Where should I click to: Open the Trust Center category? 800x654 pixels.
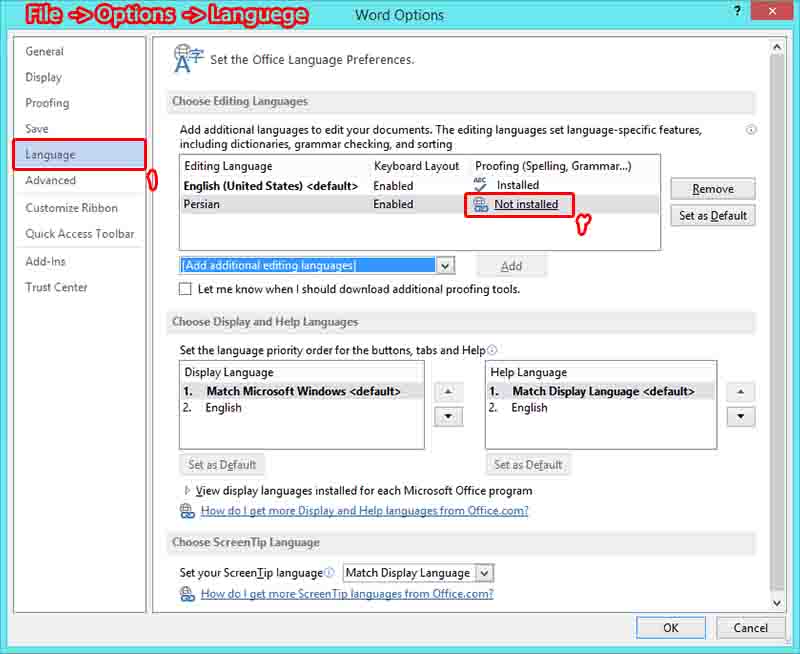[57, 287]
